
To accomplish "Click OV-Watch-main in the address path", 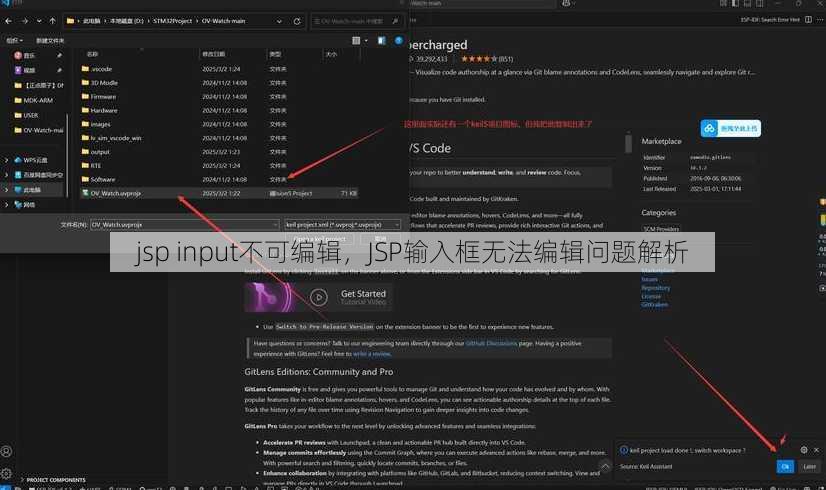I will (223, 21).
